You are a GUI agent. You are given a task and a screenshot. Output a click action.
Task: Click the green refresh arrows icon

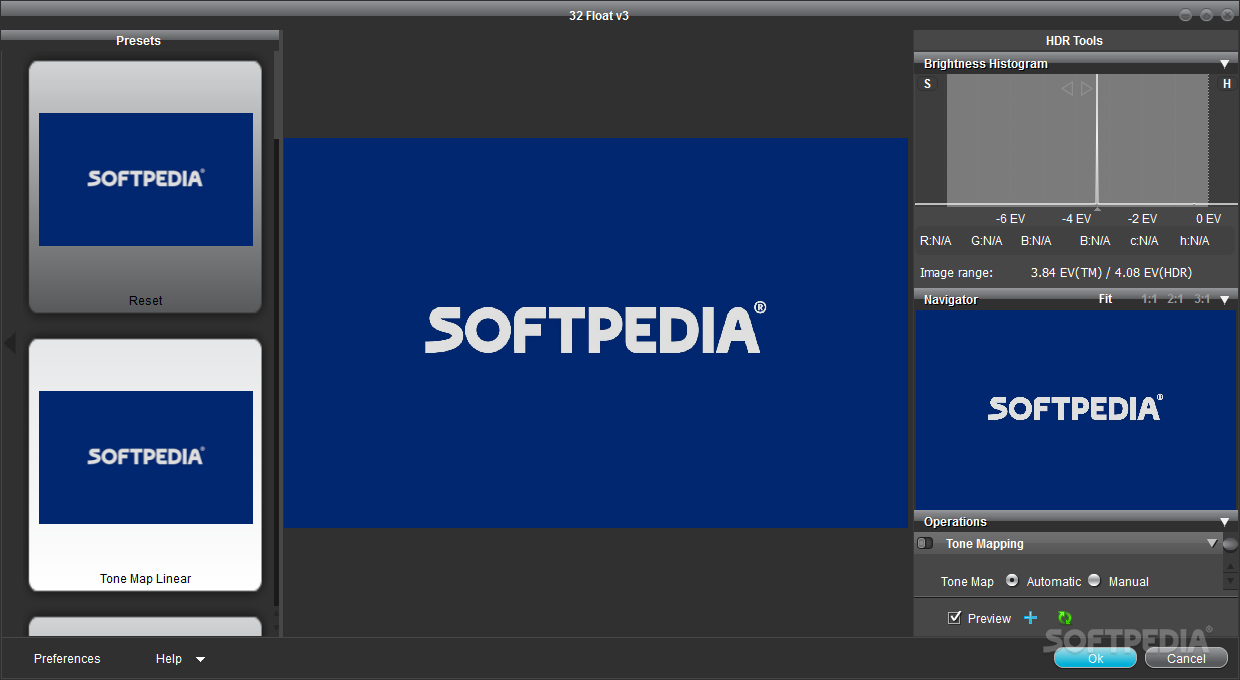pyautogui.click(x=1065, y=618)
